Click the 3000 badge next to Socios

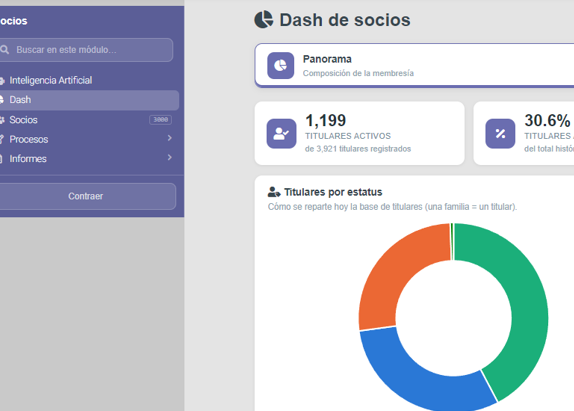pyautogui.click(x=160, y=120)
